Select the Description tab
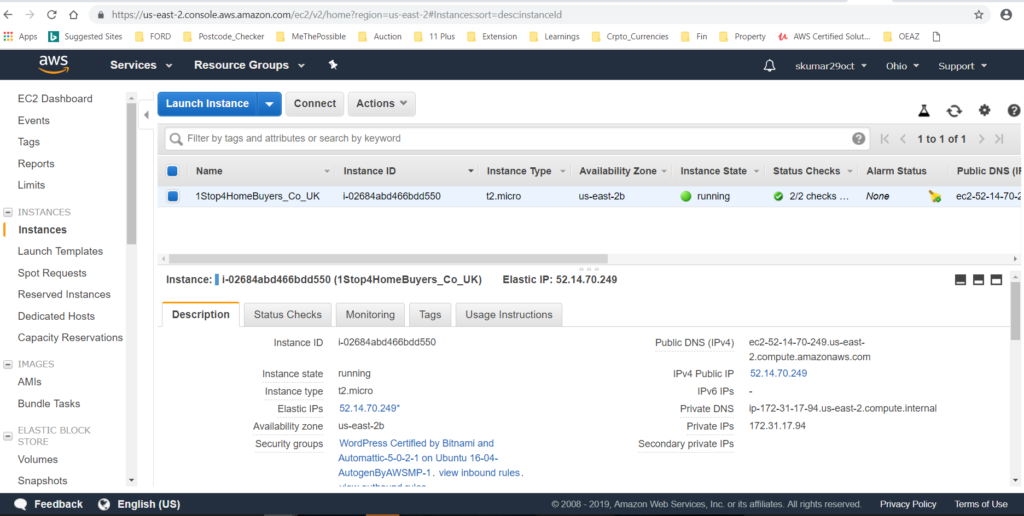Viewport: 1024px width, 516px height. pyautogui.click(x=200, y=314)
